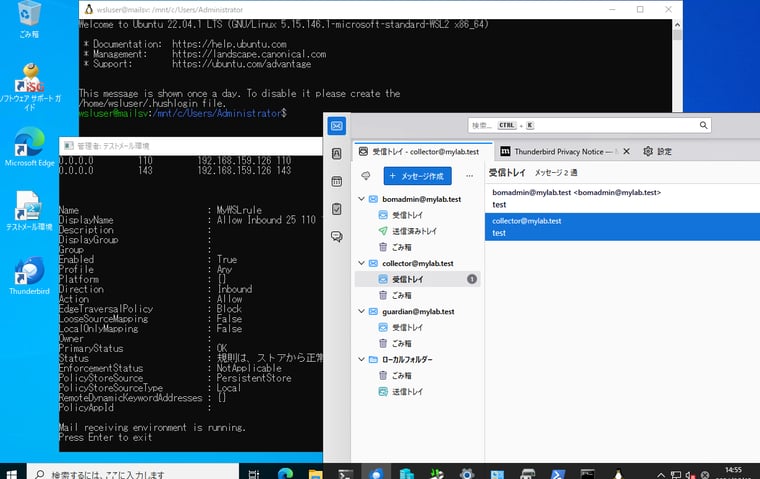This screenshot has height=479, width=760.
Task: Focus Windows taskbar search box
Action: click(133, 474)
